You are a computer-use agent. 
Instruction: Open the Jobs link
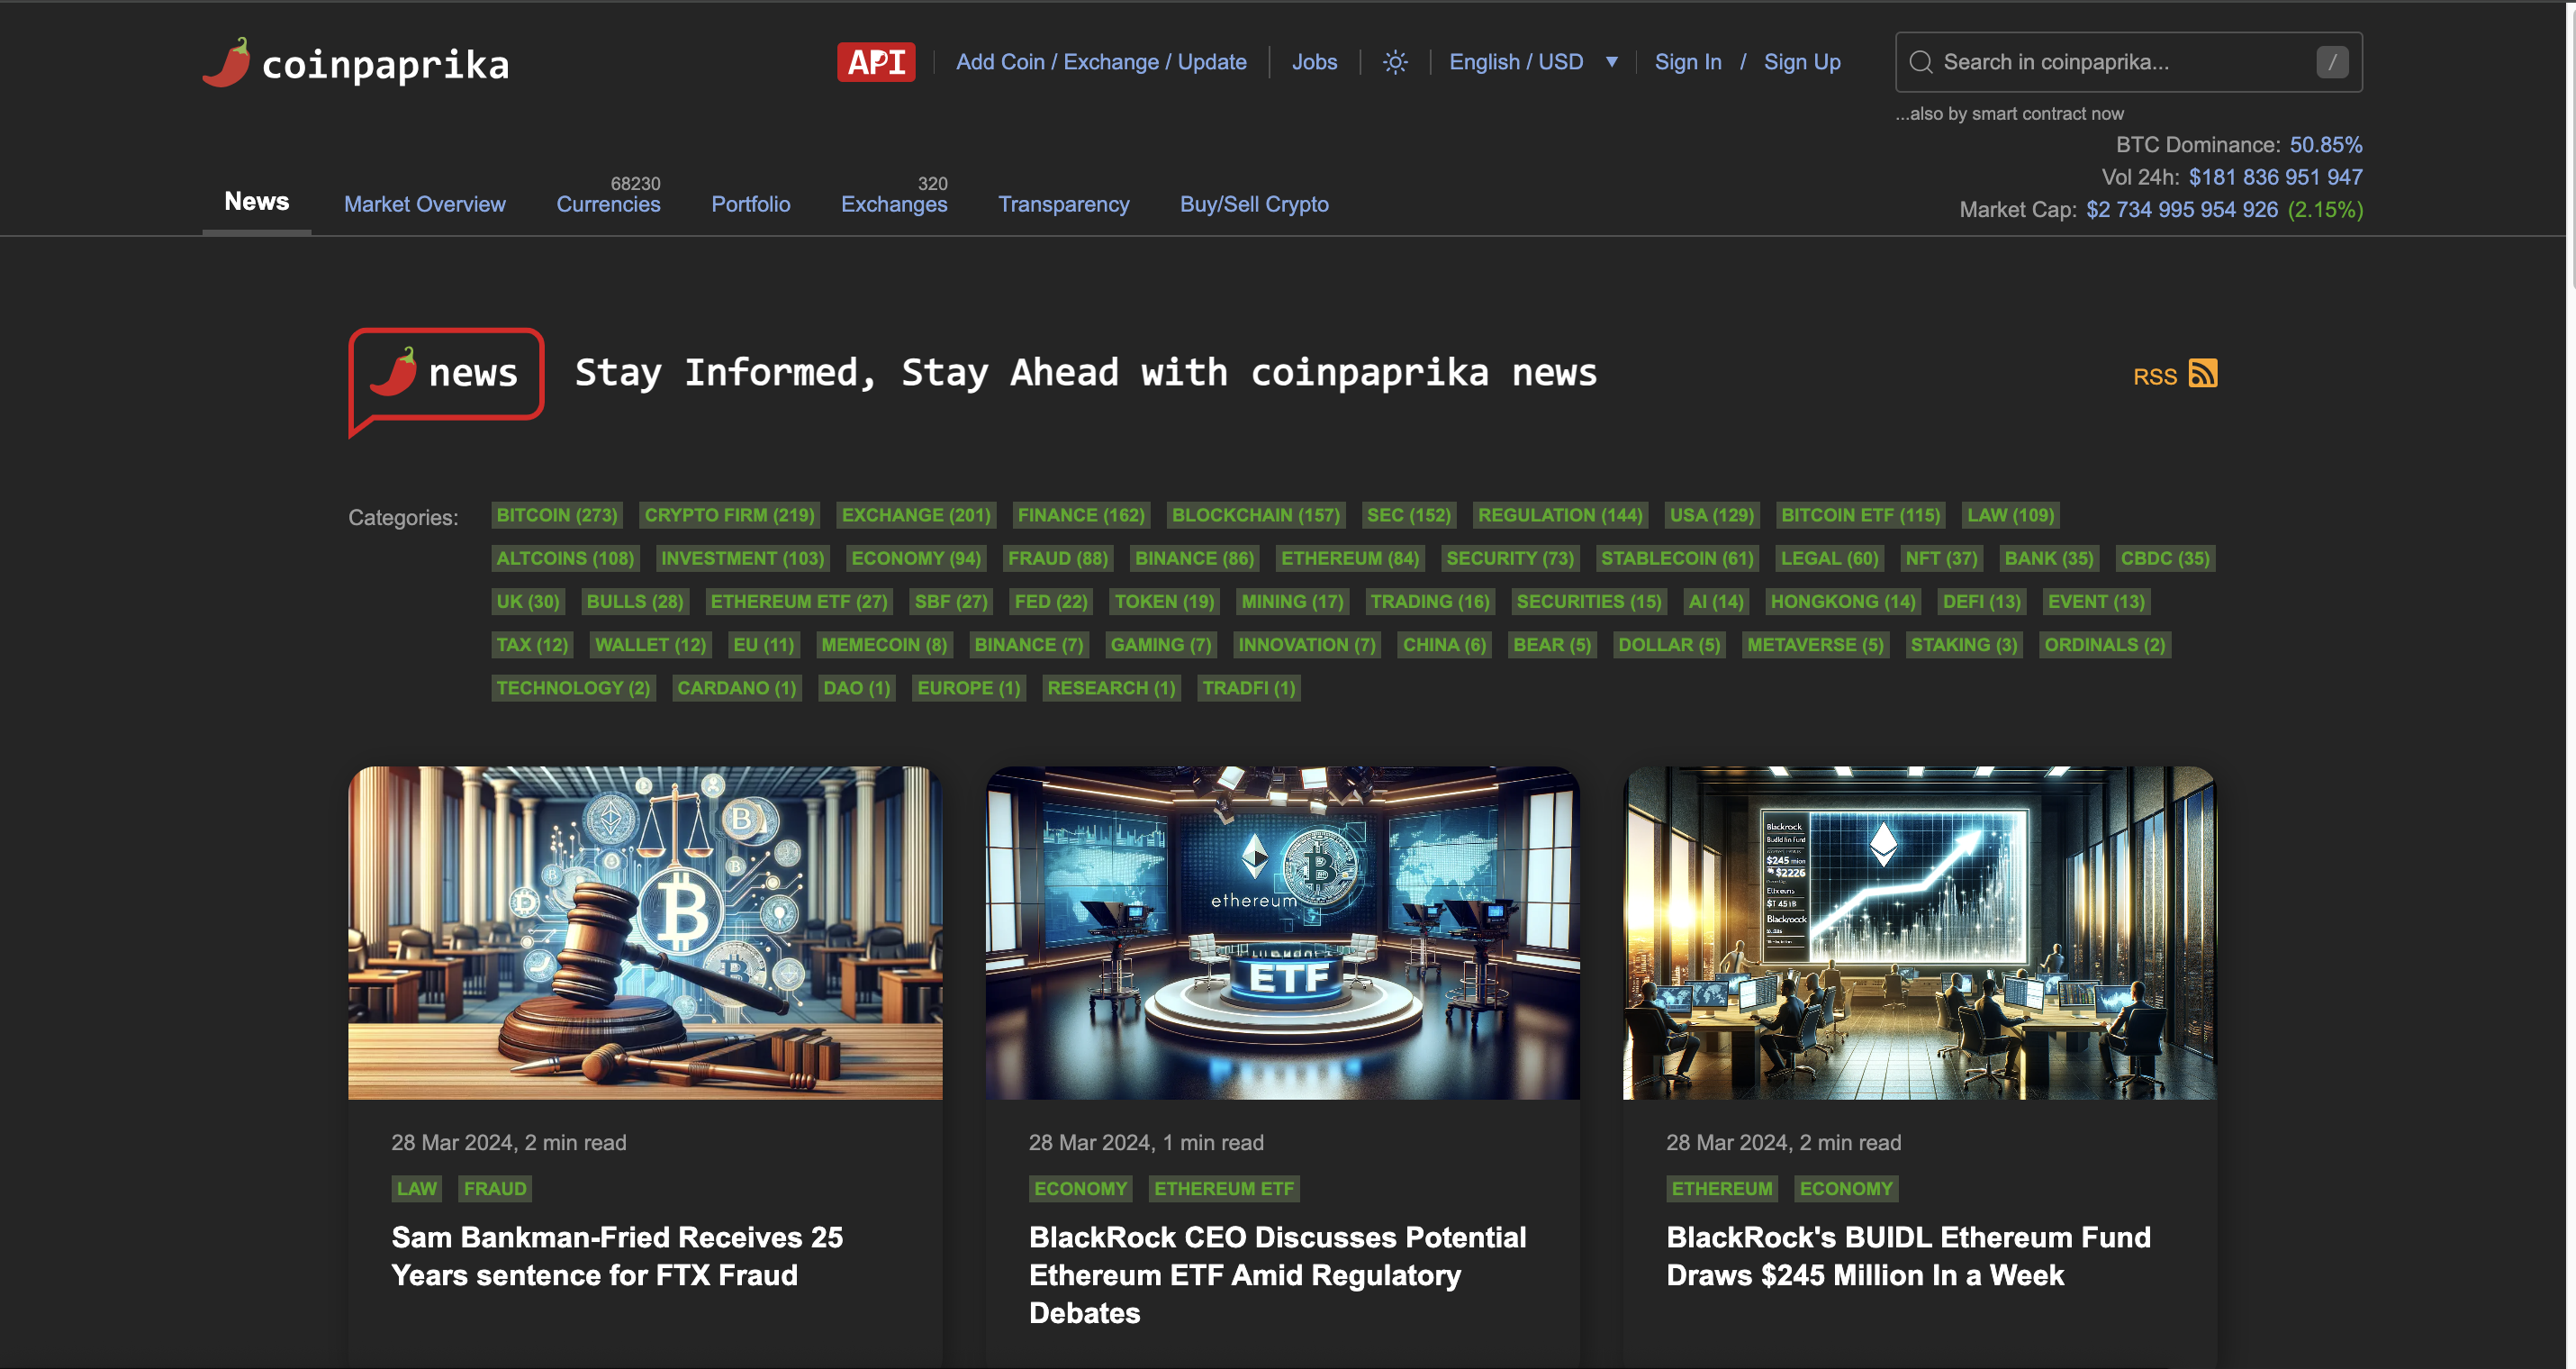point(1314,62)
